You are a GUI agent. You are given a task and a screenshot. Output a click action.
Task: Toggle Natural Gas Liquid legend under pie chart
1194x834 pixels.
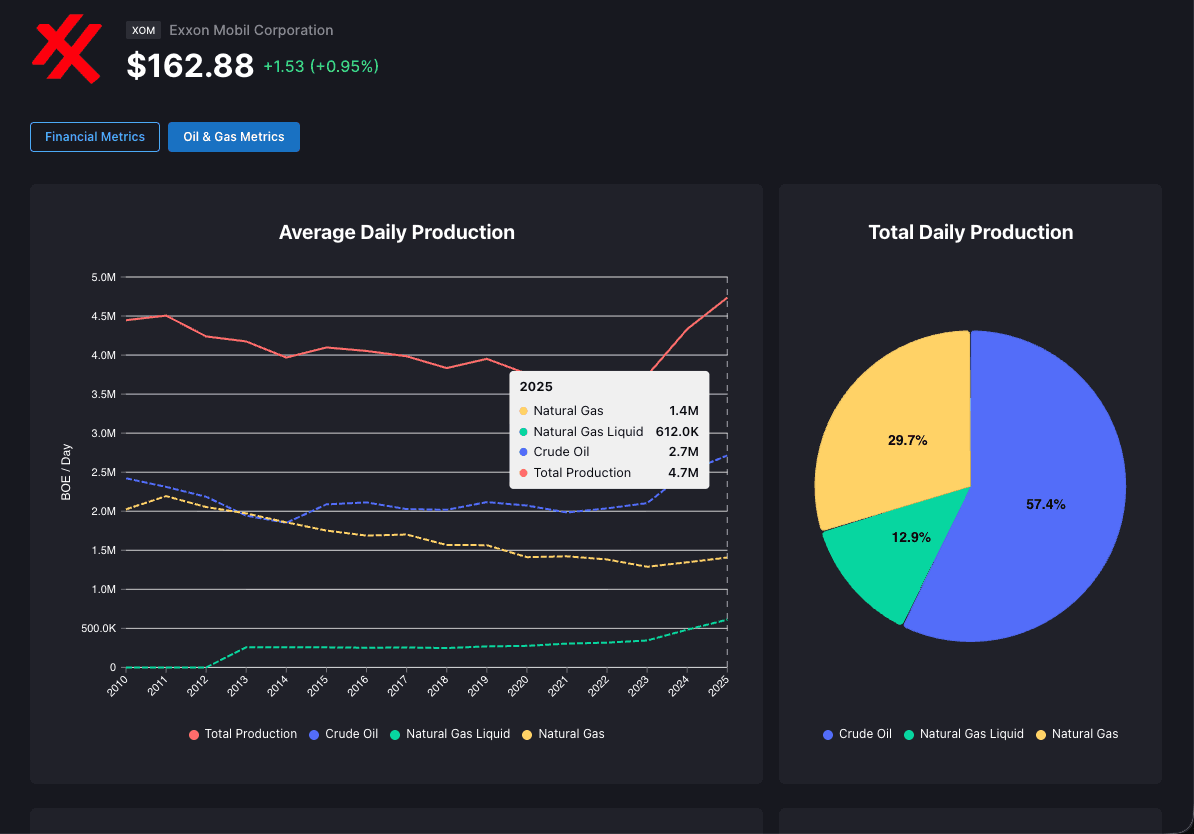[x=964, y=734]
